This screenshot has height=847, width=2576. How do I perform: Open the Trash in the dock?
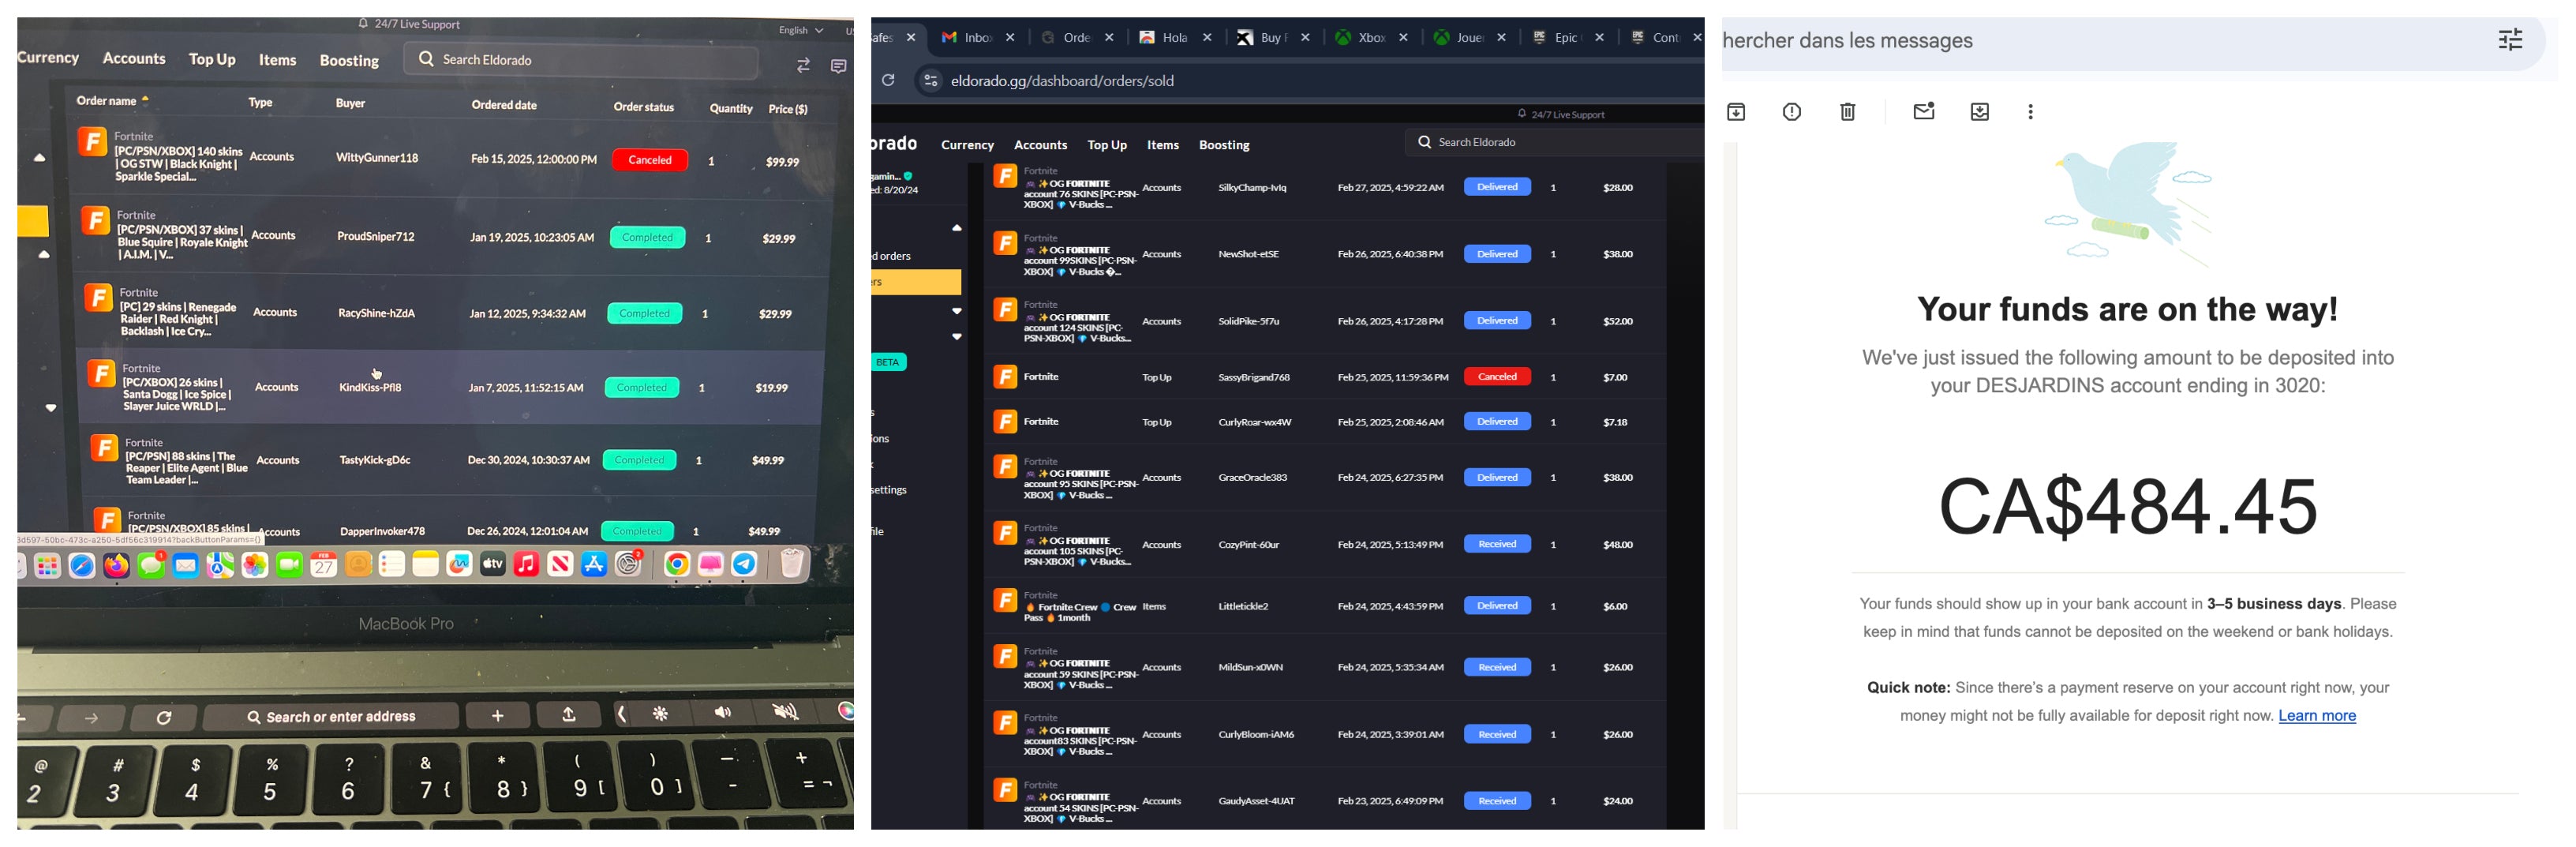[x=792, y=564]
